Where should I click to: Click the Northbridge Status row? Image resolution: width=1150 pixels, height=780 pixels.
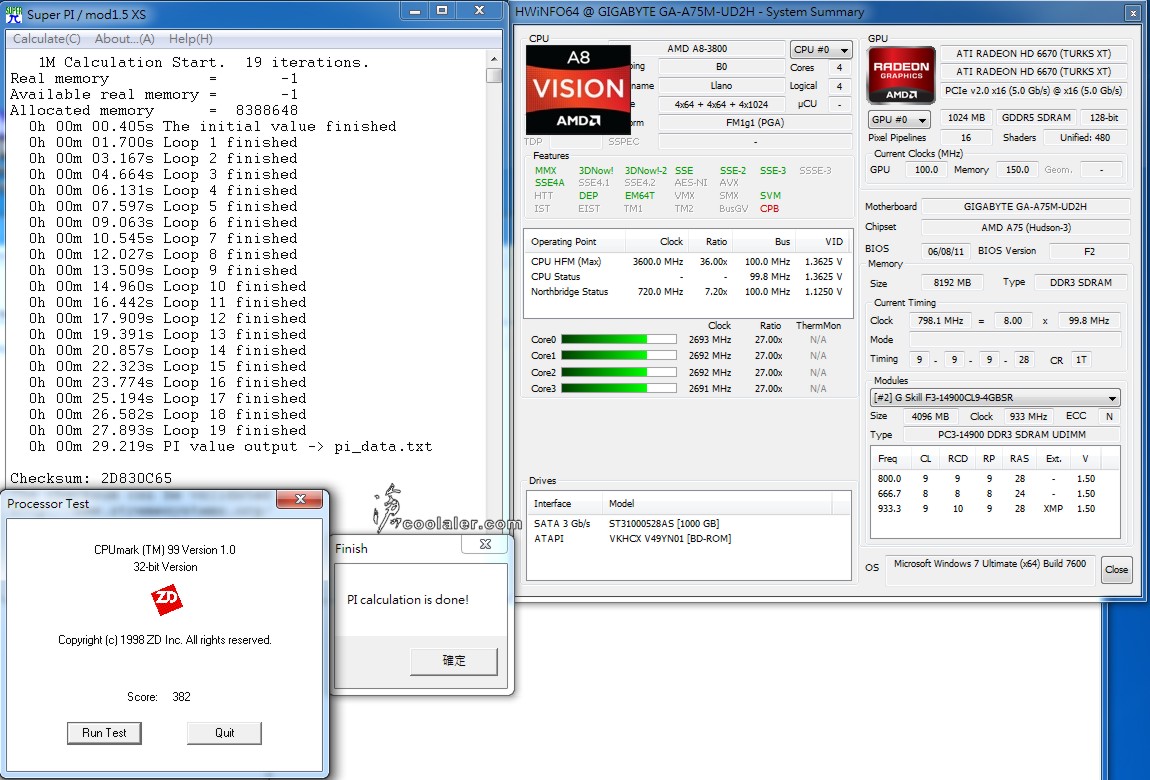[x=687, y=292]
